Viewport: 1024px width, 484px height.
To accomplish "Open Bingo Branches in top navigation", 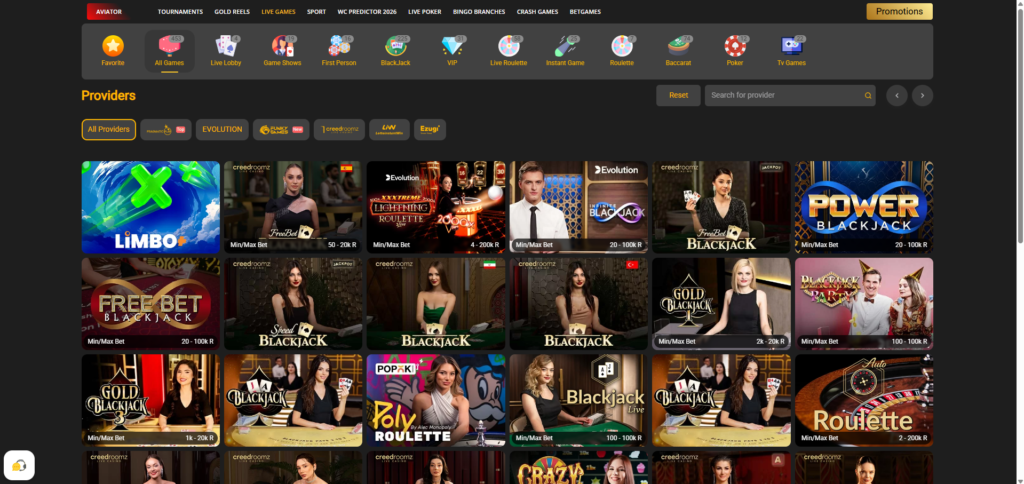I will click(479, 12).
